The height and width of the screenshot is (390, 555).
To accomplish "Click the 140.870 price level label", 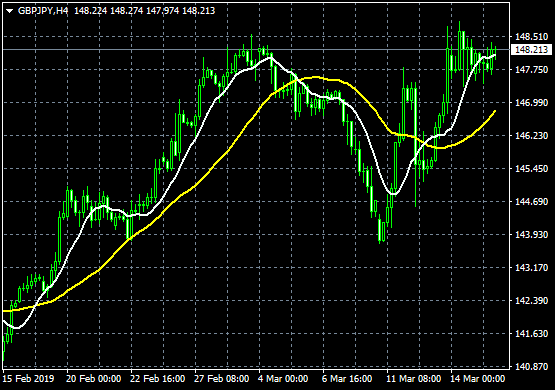I will pyautogui.click(x=531, y=367).
